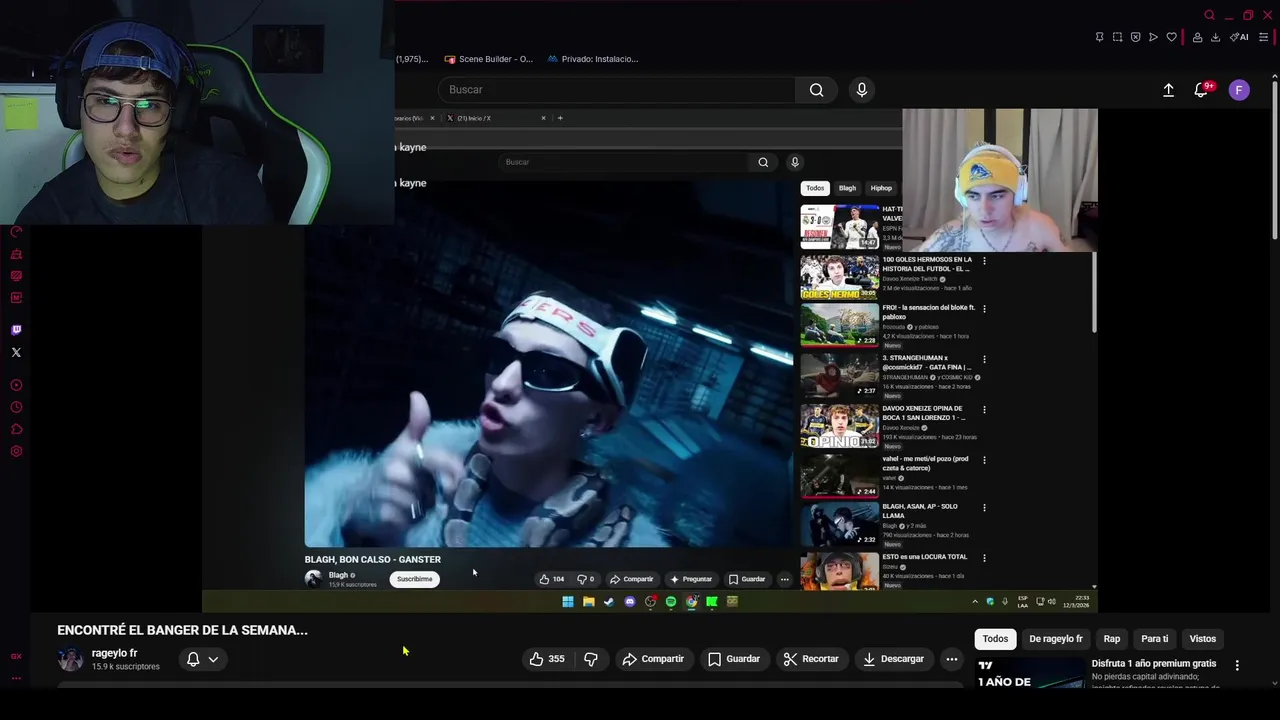Take a snapshot with the capture icon

(1117, 37)
